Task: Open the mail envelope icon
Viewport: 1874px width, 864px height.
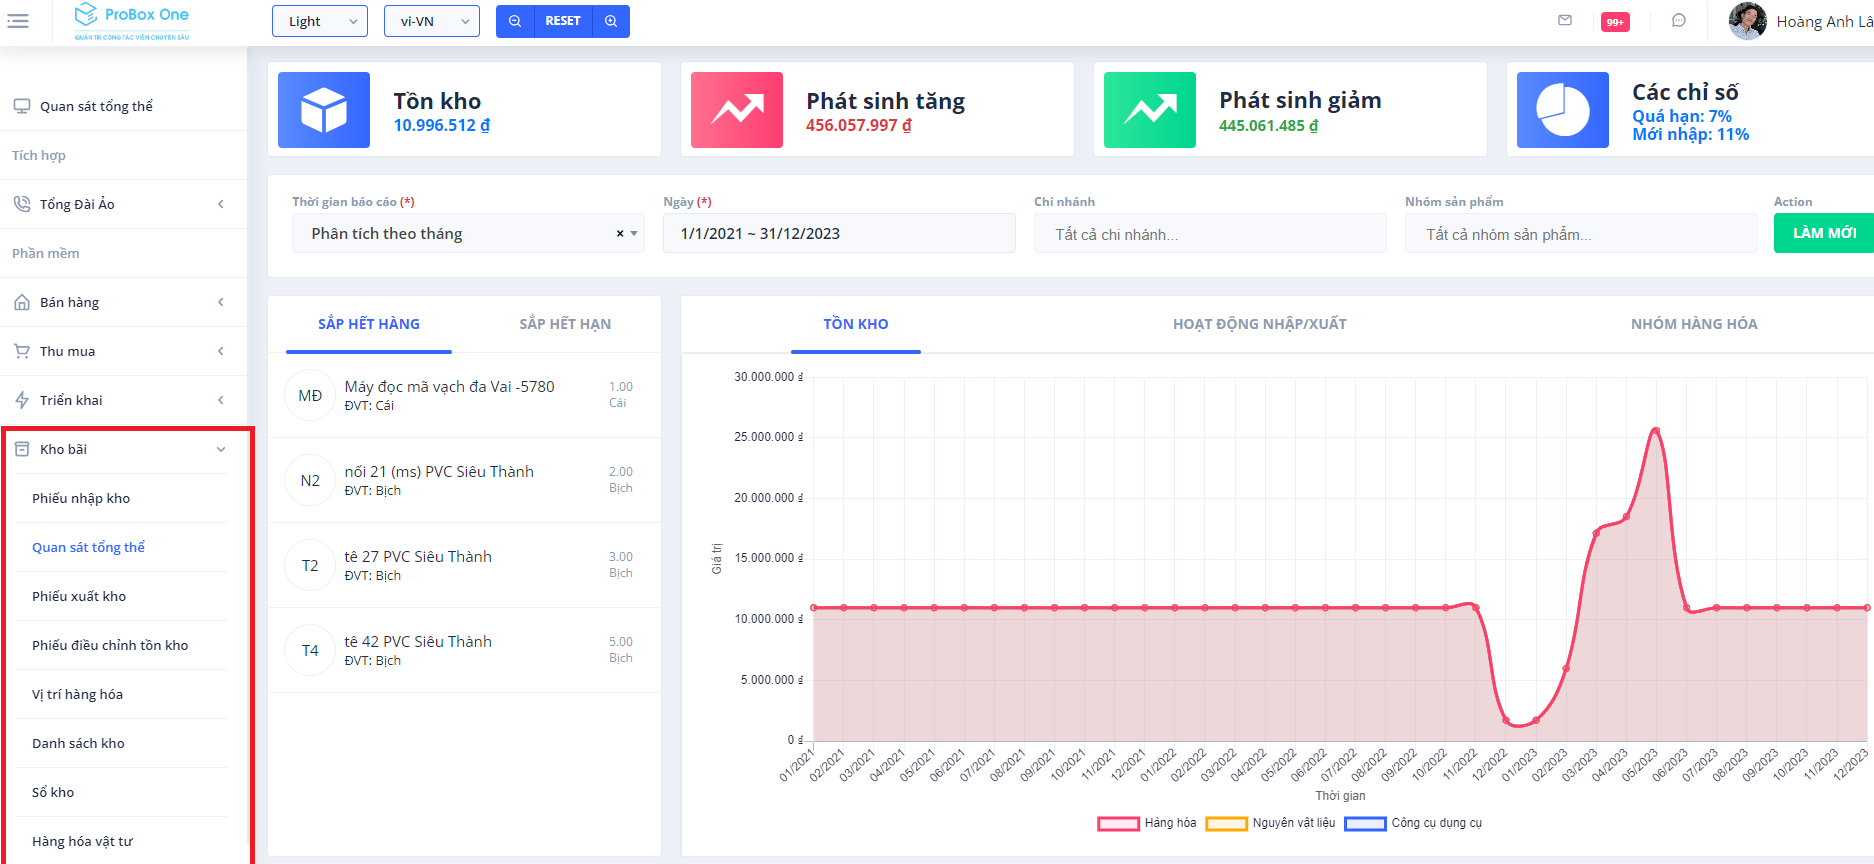Action: pos(1565,20)
